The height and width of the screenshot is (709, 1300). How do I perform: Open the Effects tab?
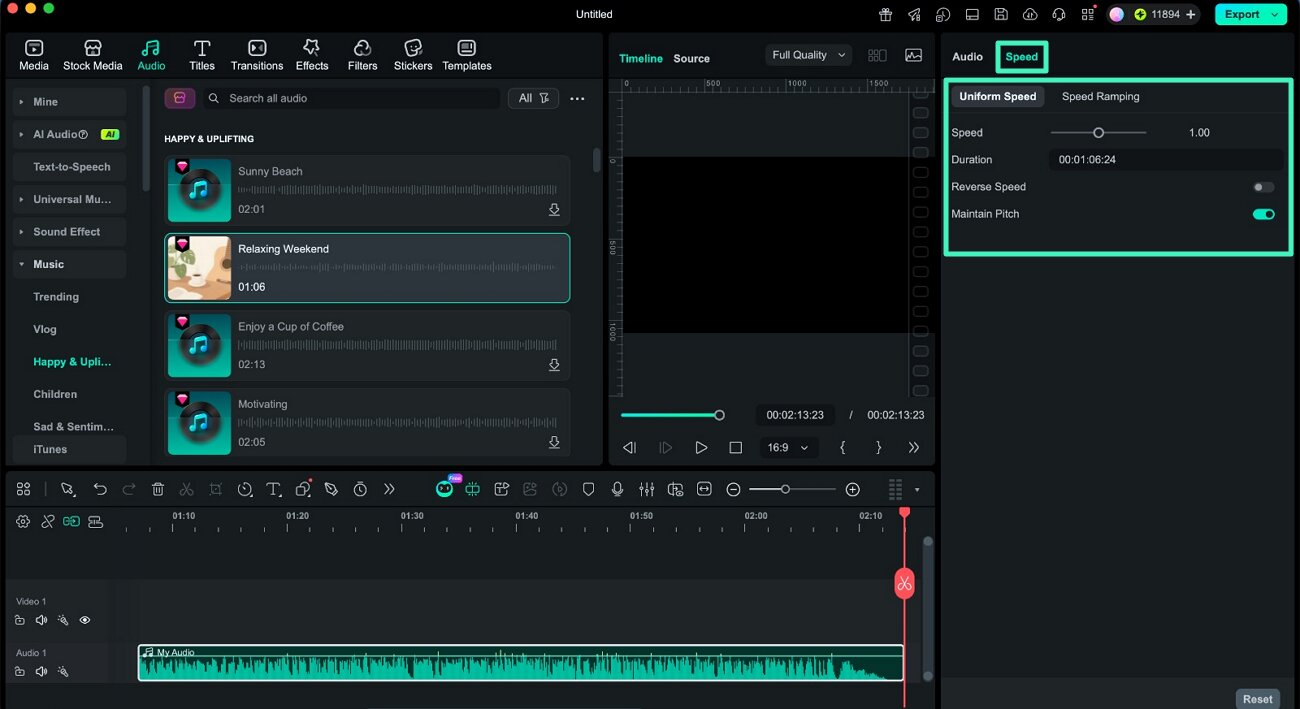(312, 55)
